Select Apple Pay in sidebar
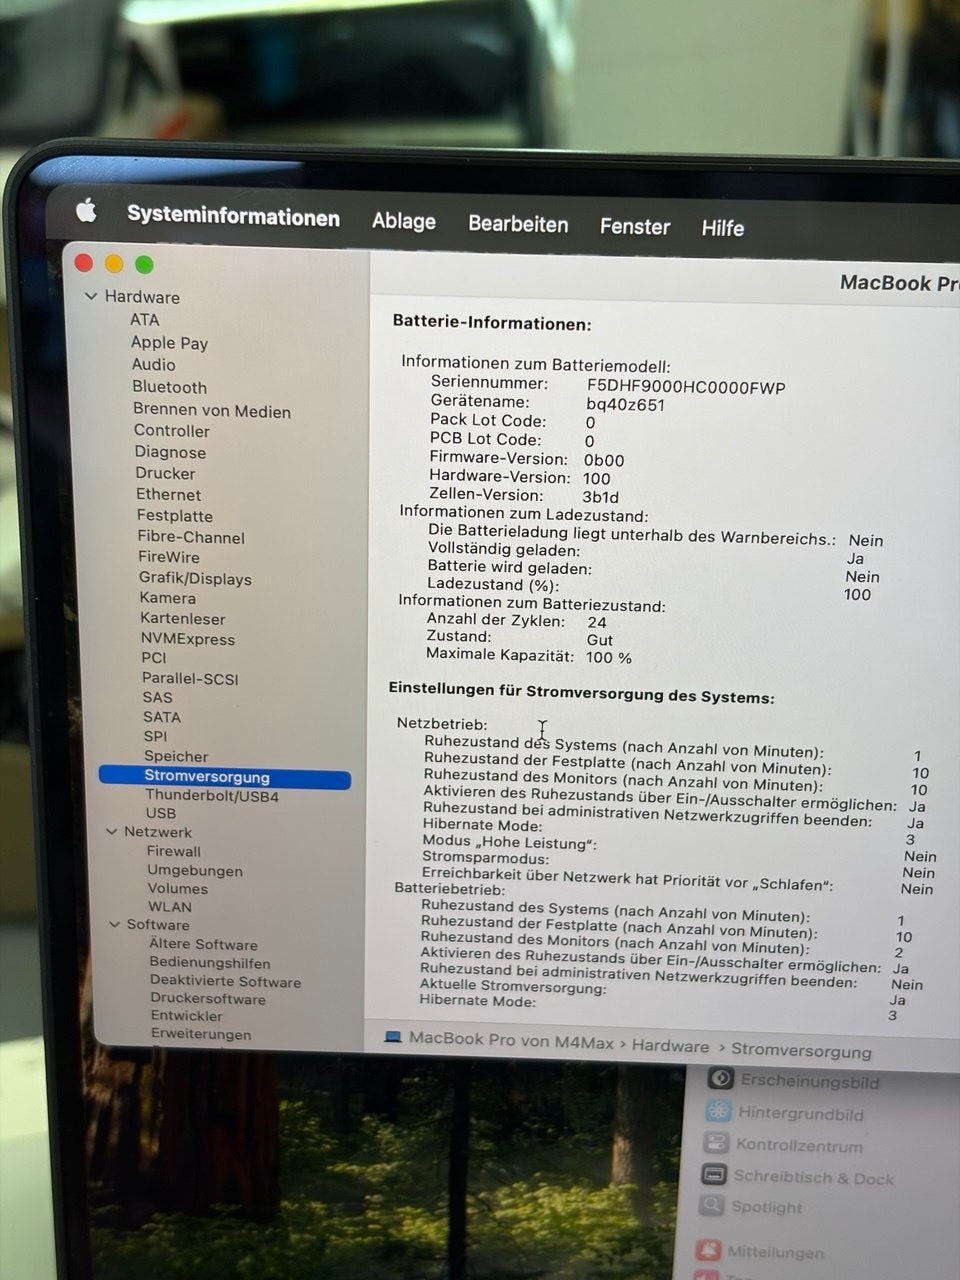This screenshot has height=1280, width=960. point(169,342)
